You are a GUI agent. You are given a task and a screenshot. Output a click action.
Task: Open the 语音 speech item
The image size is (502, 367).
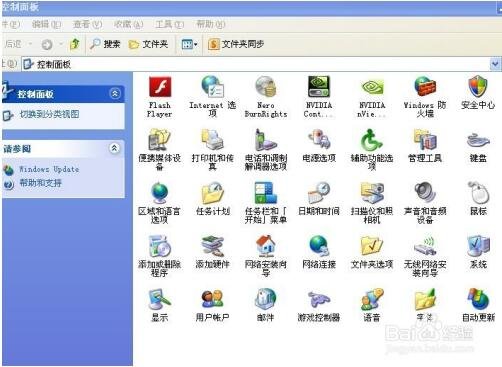coord(372,305)
